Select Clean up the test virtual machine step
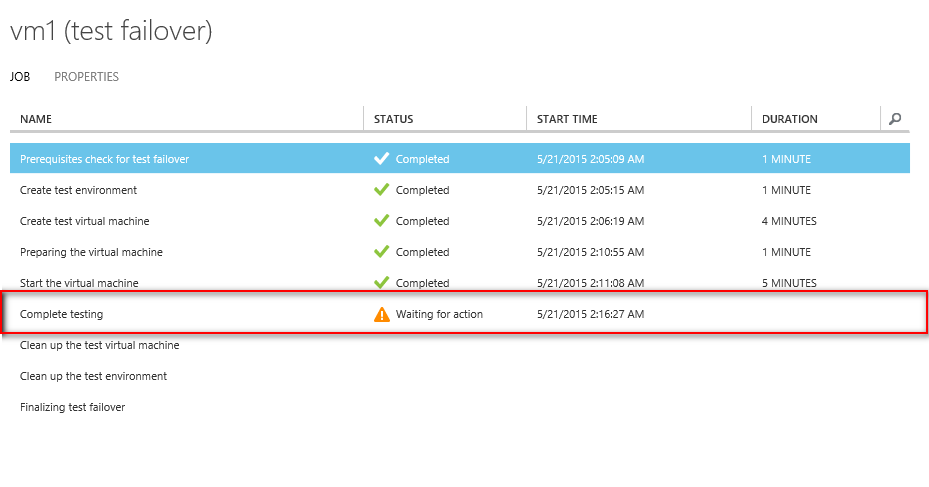The height and width of the screenshot is (487, 929). click(x=100, y=345)
